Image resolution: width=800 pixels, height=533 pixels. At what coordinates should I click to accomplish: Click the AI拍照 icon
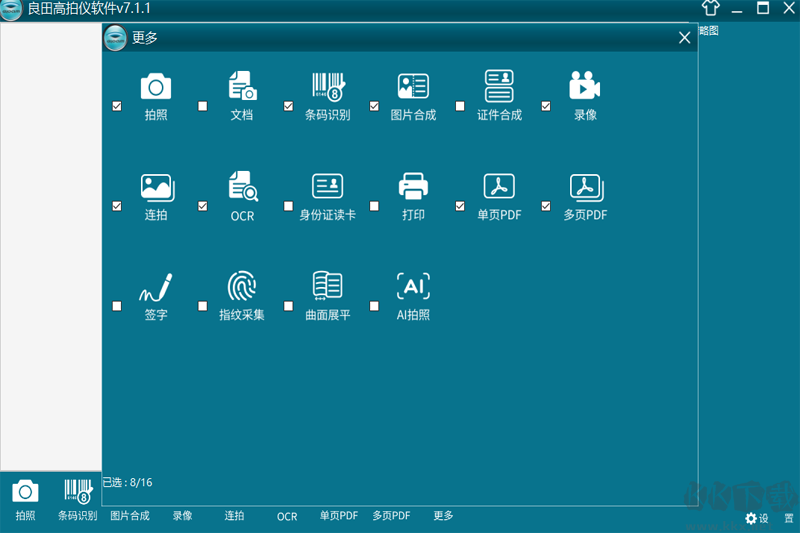(x=413, y=286)
